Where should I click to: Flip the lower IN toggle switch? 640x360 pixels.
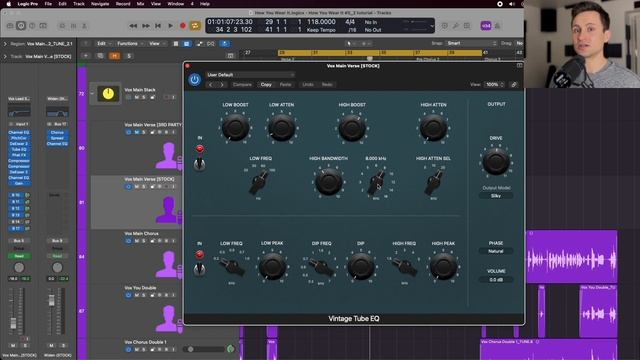point(200,269)
